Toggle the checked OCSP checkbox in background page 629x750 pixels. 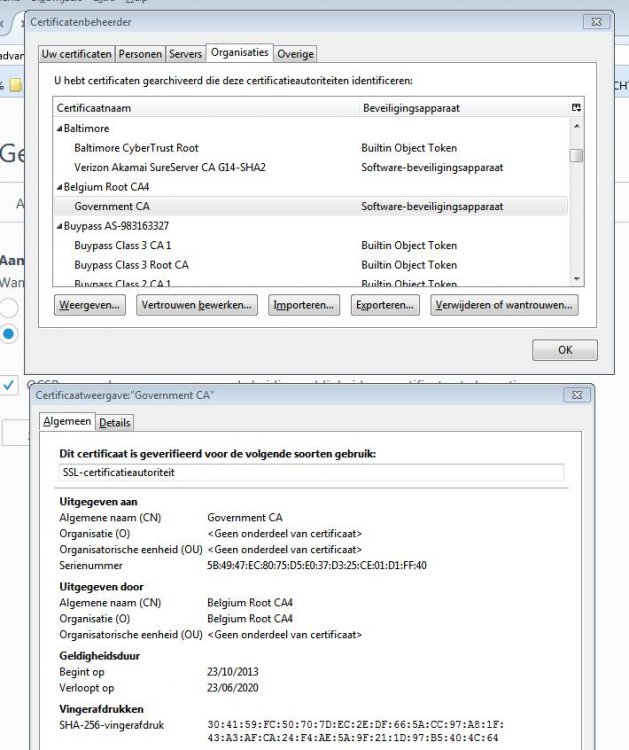coord(9,385)
